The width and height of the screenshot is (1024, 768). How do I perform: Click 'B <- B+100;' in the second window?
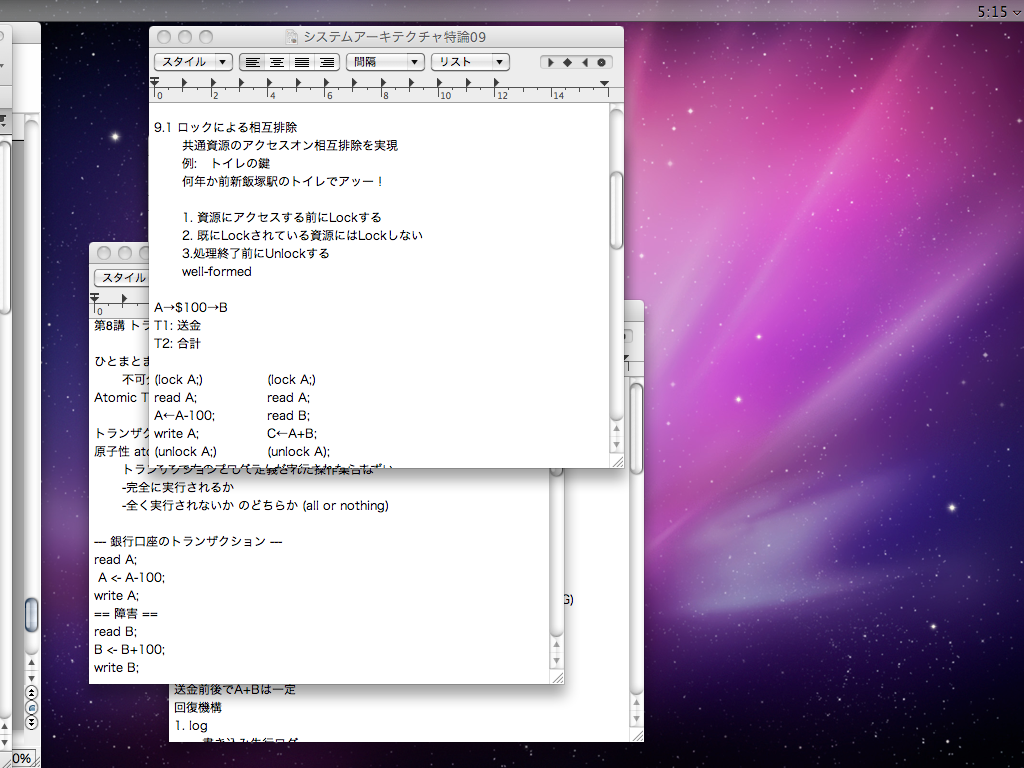coord(130,649)
